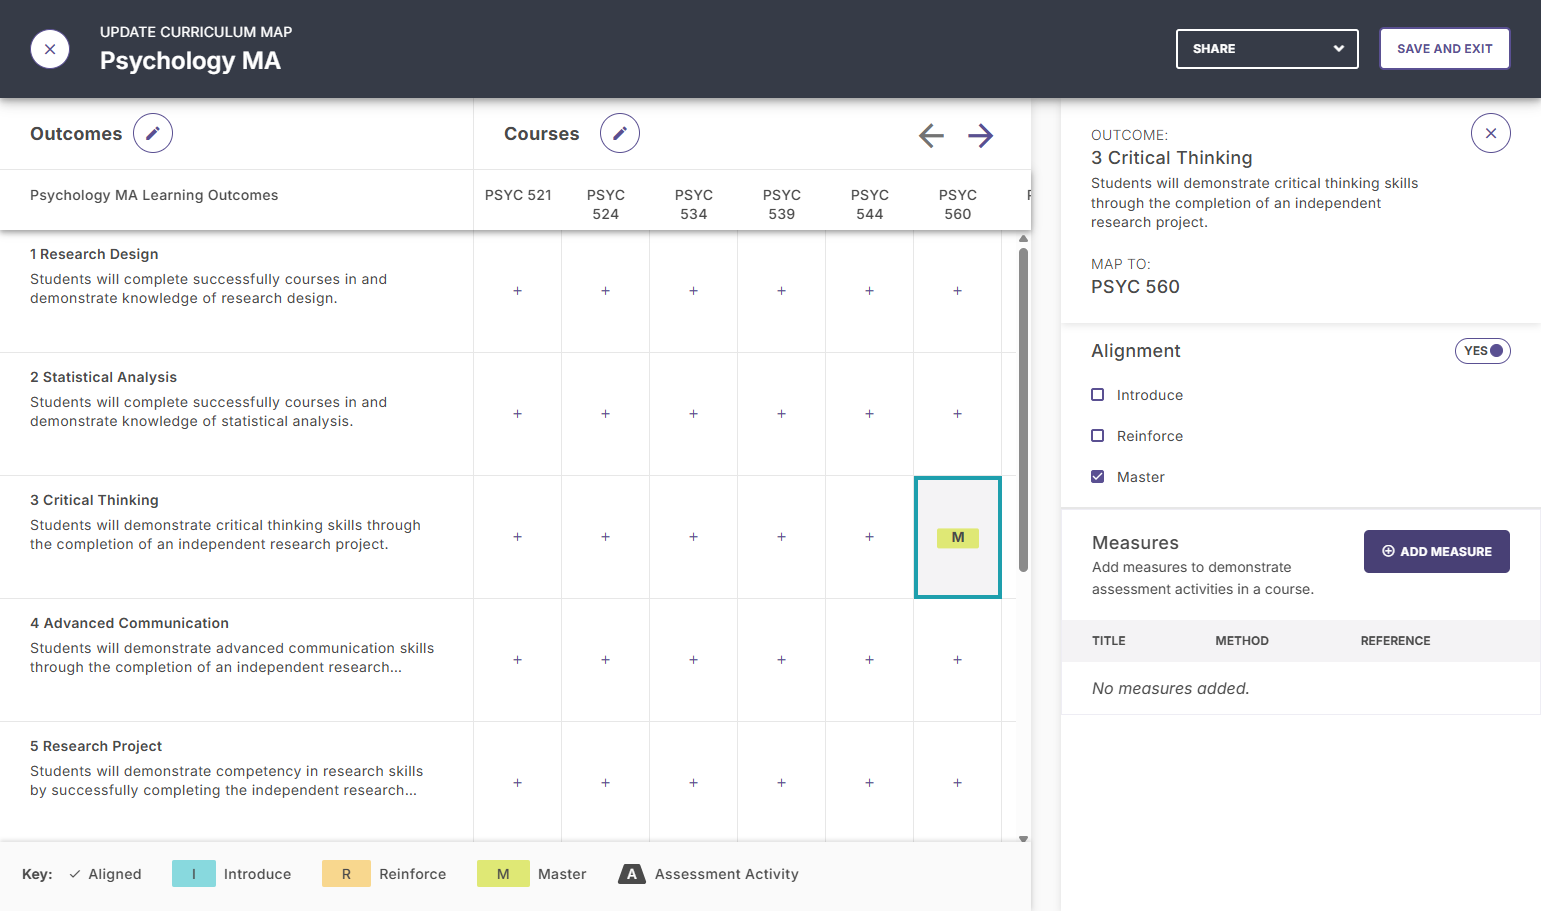Select the 4 Advanced Communication outcome title
The height and width of the screenshot is (911, 1541).
[x=129, y=623]
